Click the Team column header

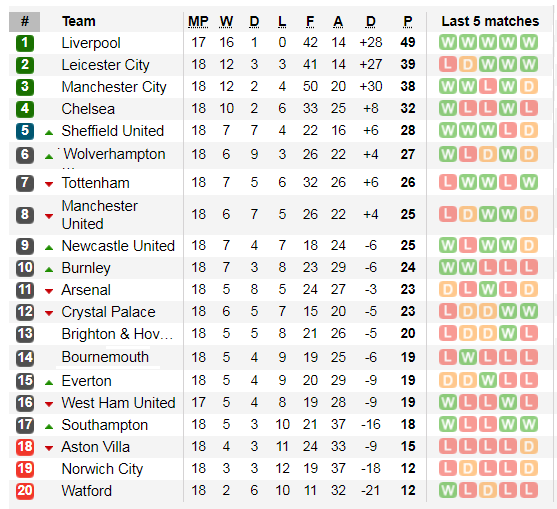point(79,21)
